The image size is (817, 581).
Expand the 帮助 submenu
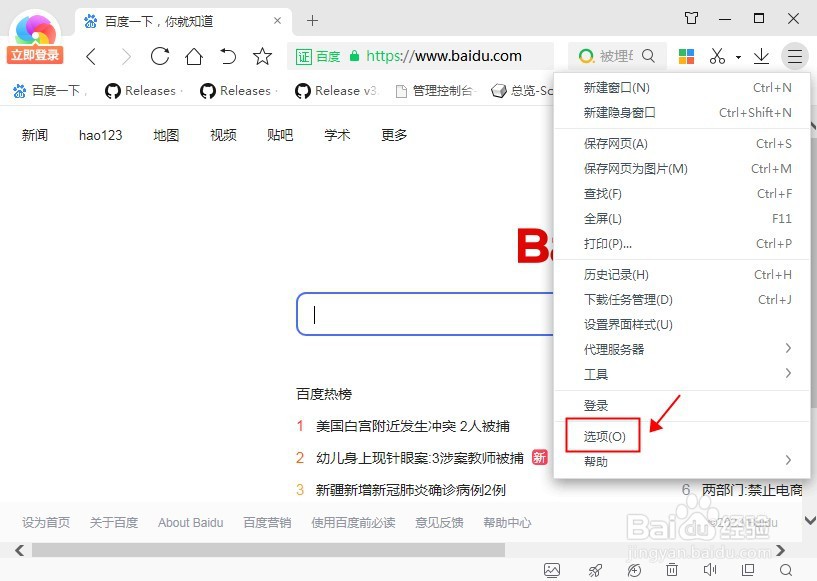coord(788,460)
